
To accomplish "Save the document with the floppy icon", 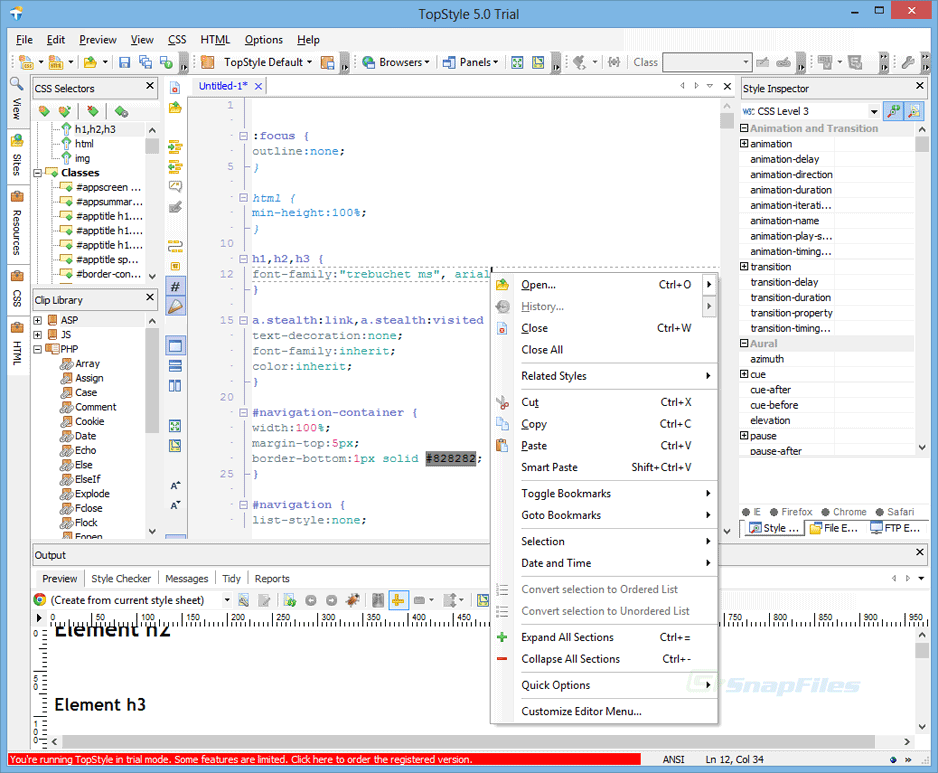I will [124, 62].
